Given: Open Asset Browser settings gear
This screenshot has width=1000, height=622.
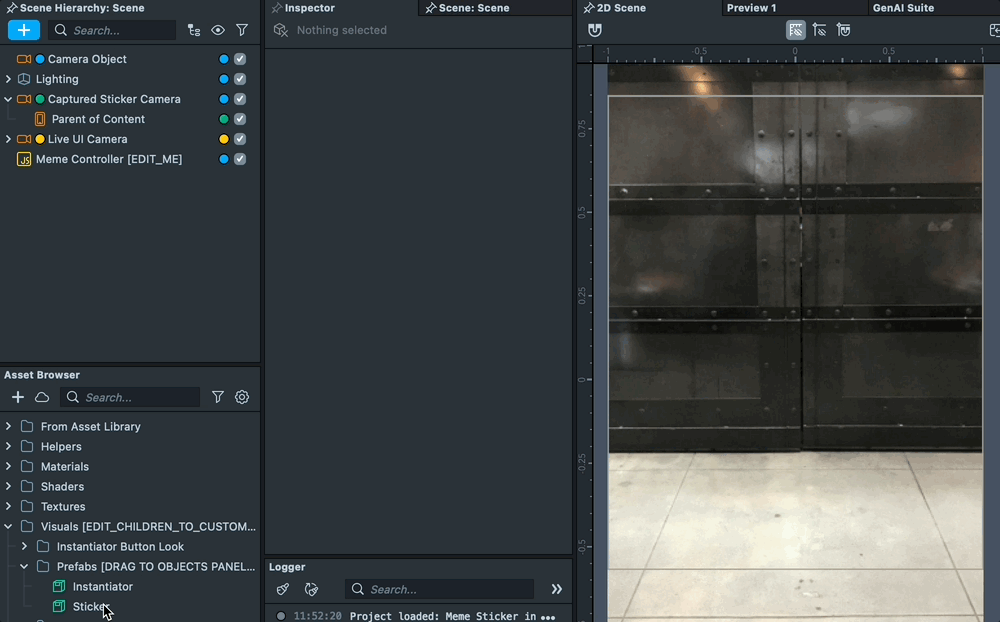Looking at the screenshot, I should [x=242, y=397].
